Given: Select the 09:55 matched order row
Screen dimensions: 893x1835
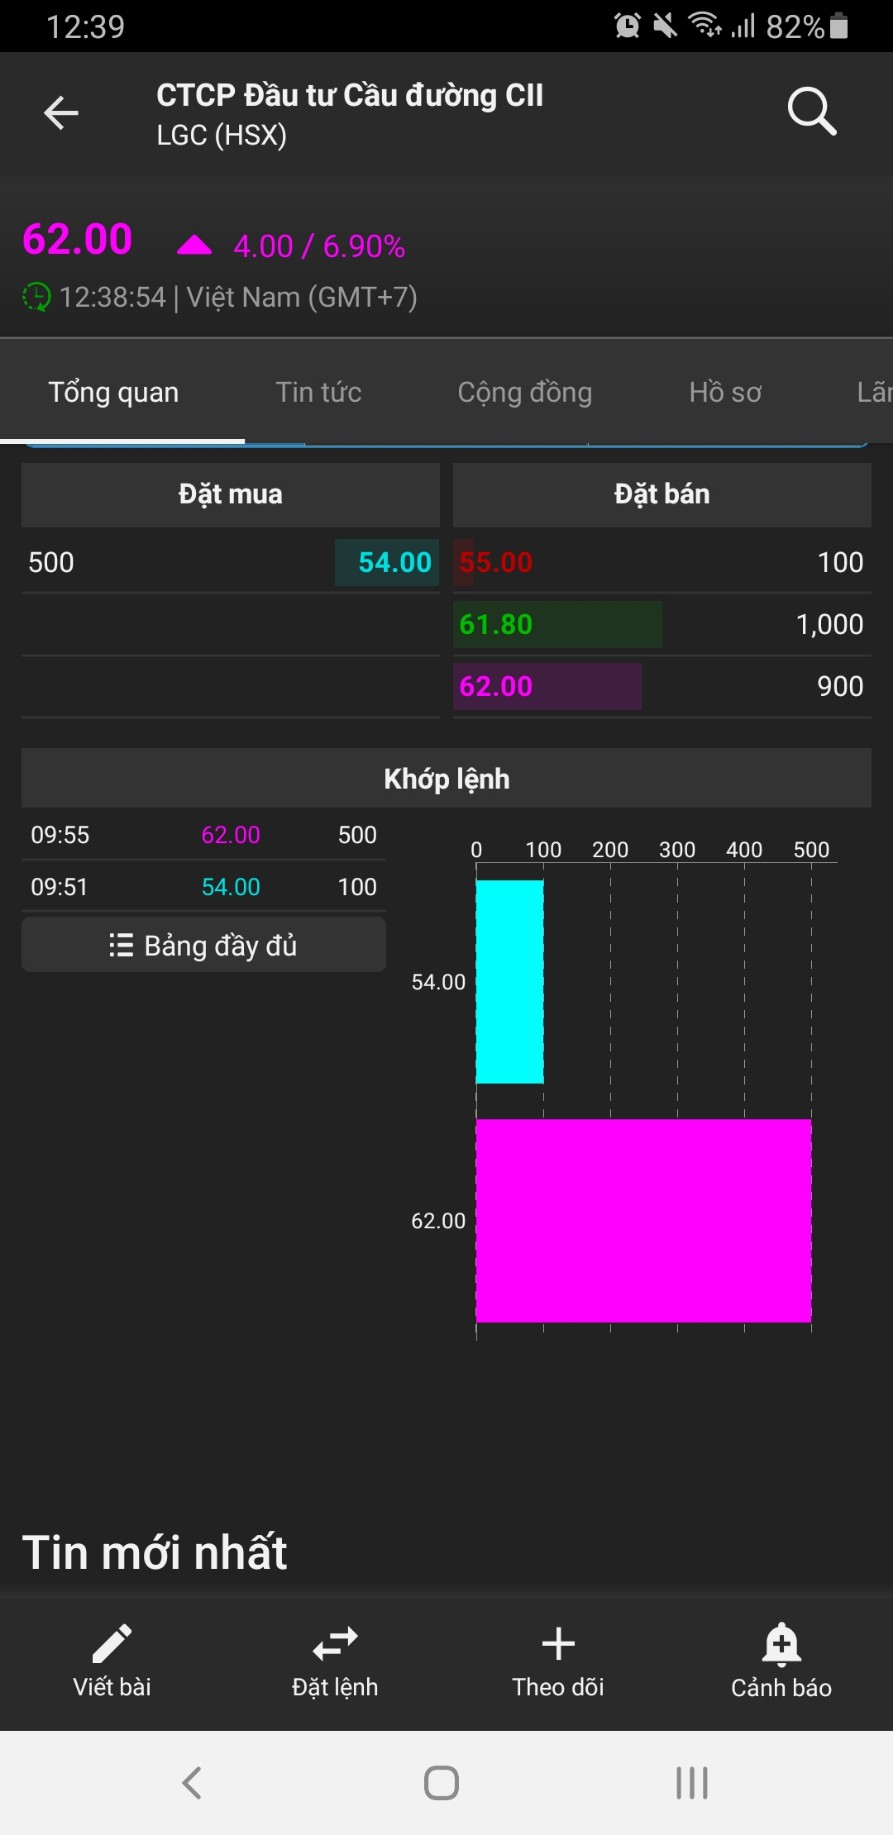Looking at the screenshot, I should (x=204, y=835).
